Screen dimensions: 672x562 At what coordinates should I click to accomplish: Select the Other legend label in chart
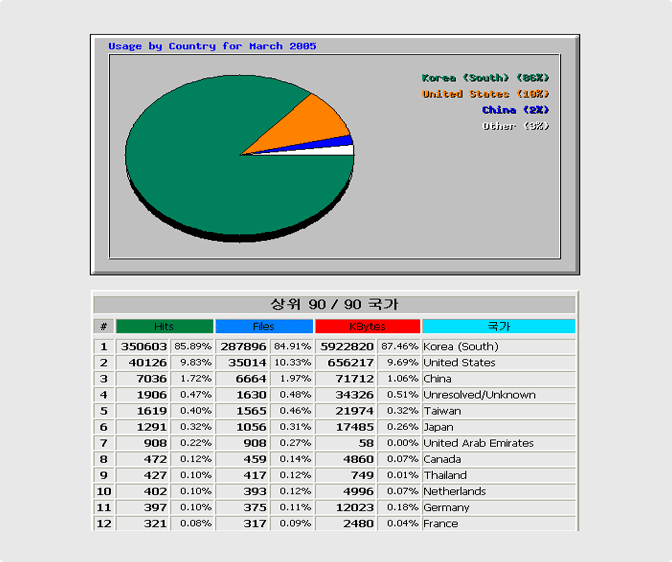(x=516, y=126)
